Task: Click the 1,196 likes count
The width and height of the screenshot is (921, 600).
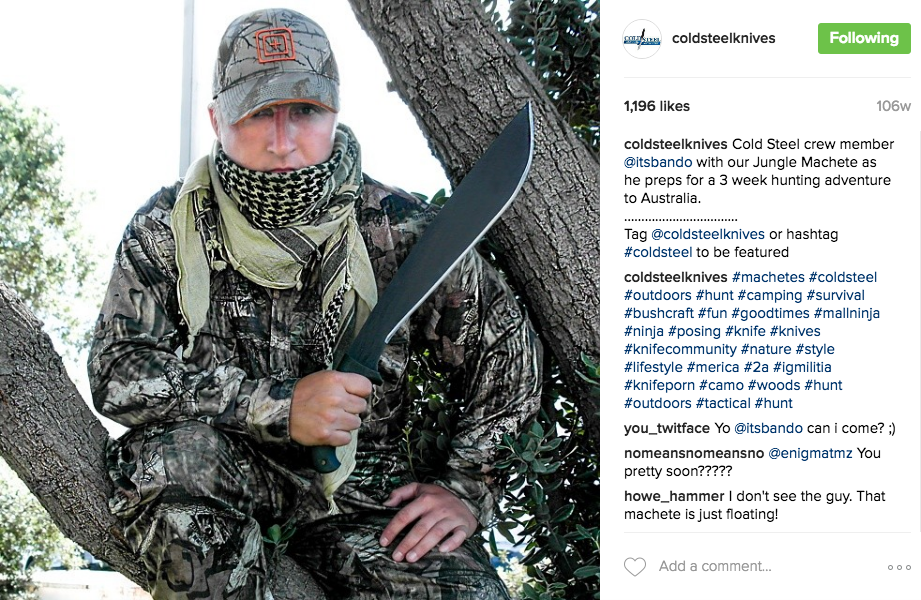Action: [657, 106]
